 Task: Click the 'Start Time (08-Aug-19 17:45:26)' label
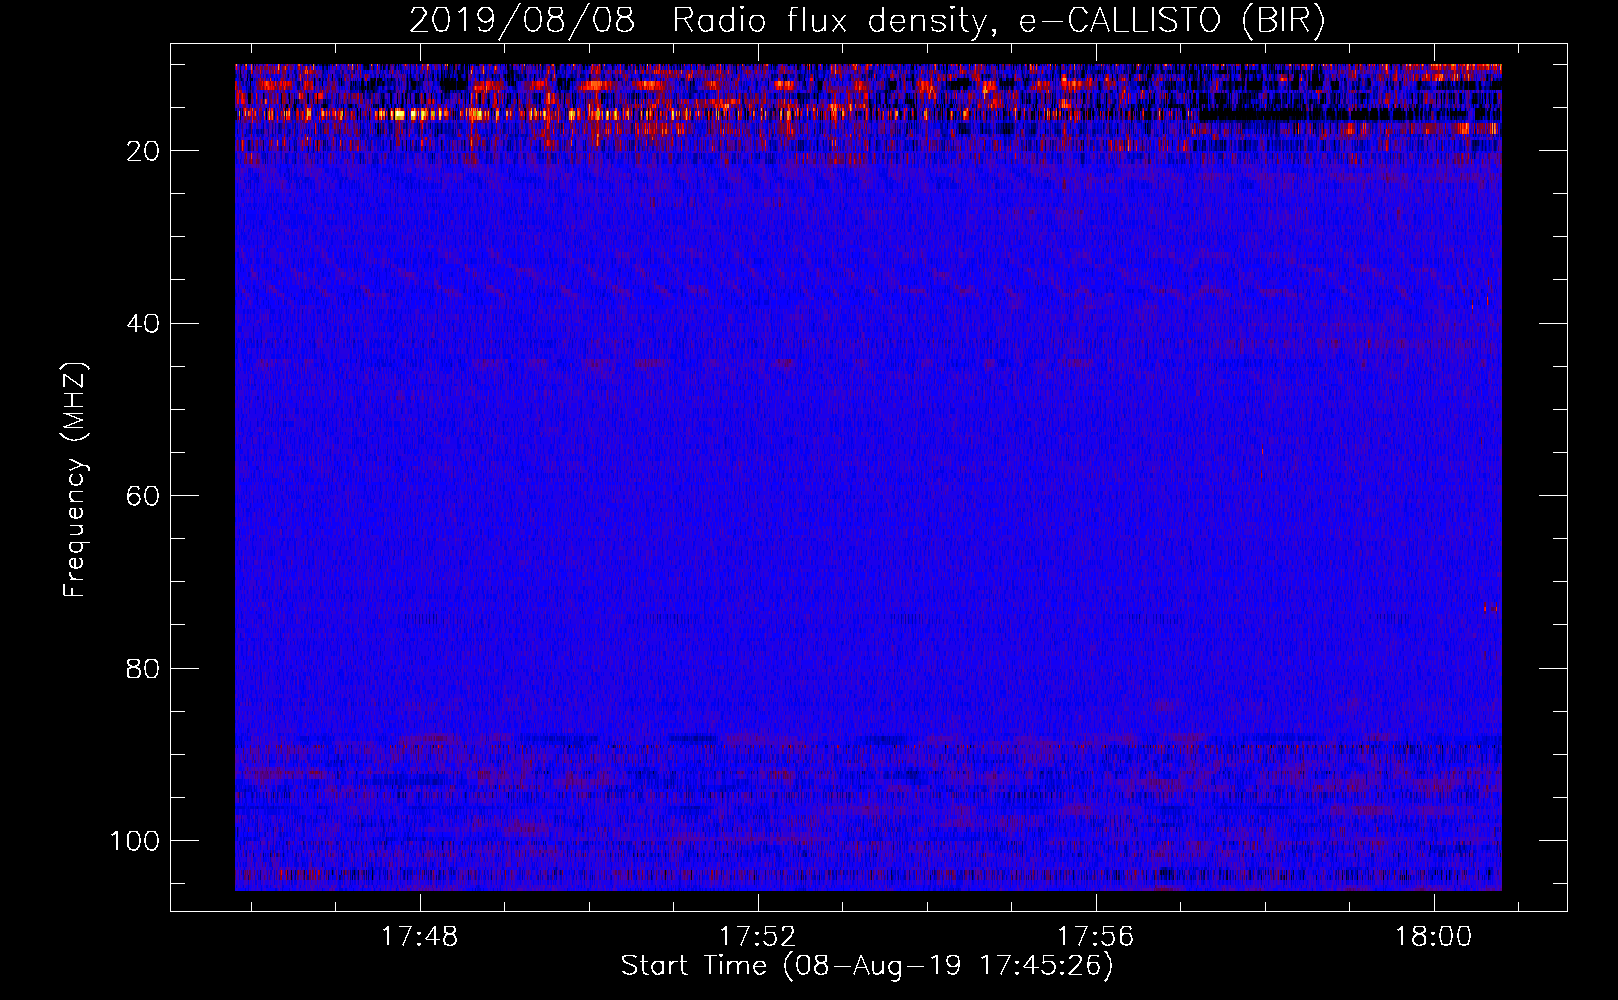click(x=867, y=966)
